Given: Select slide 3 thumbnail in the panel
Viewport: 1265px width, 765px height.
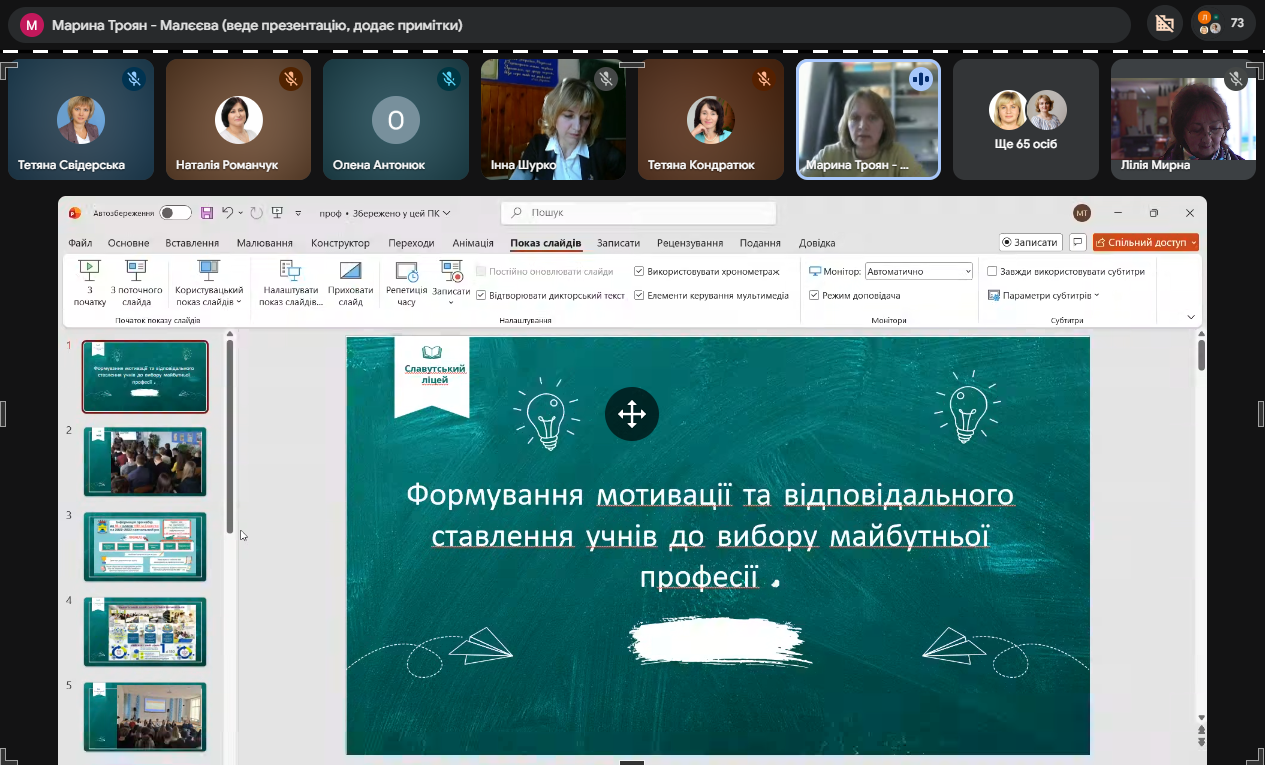Looking at the screenshot, I should tap(145, 546).
